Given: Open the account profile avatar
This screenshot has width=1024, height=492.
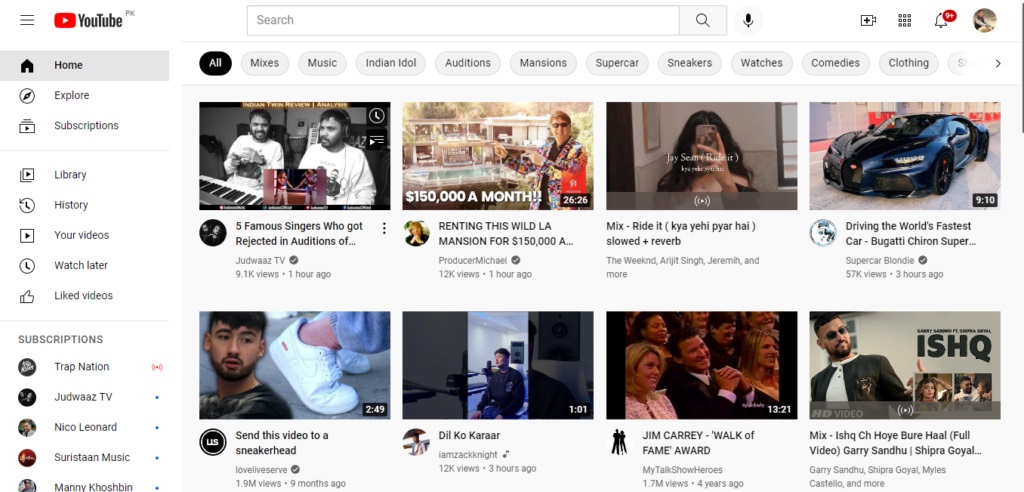Looking at the screenshot, I should tap(984, 20).
